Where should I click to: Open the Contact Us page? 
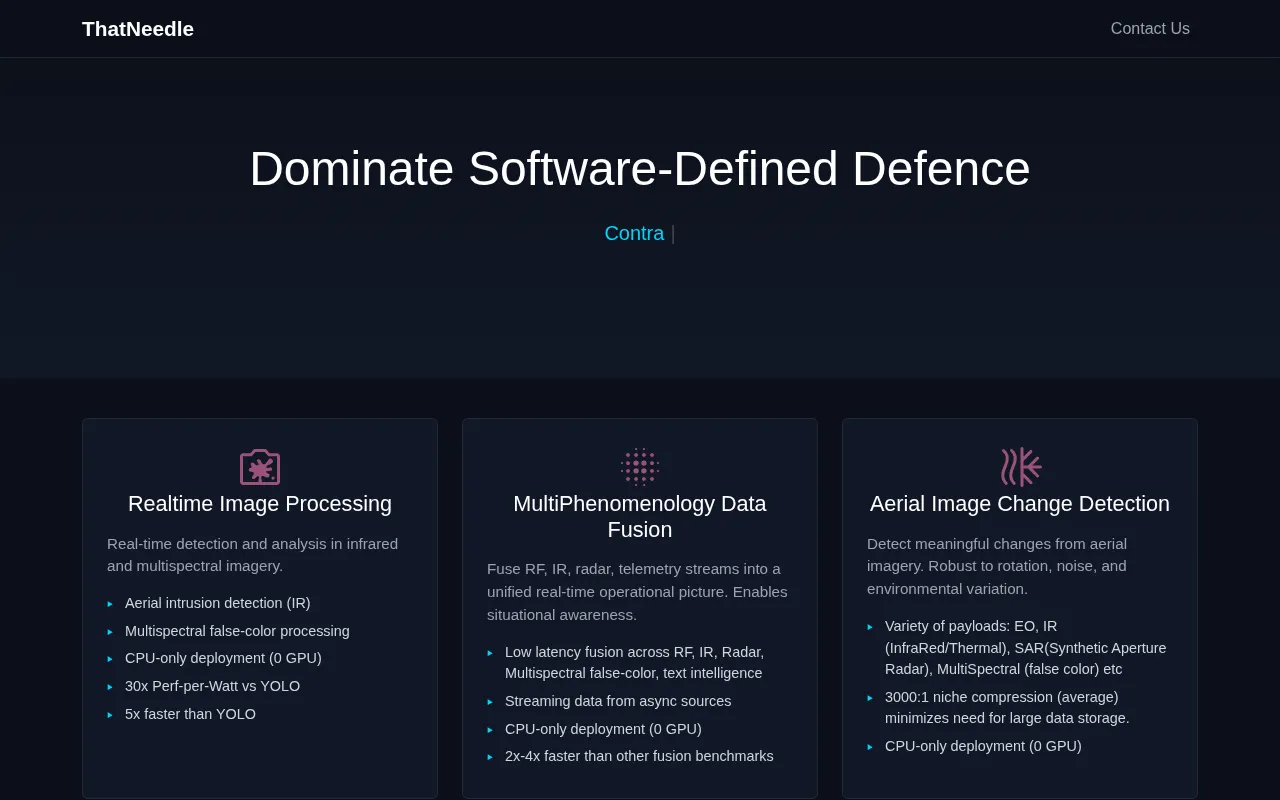point(1150,29)
